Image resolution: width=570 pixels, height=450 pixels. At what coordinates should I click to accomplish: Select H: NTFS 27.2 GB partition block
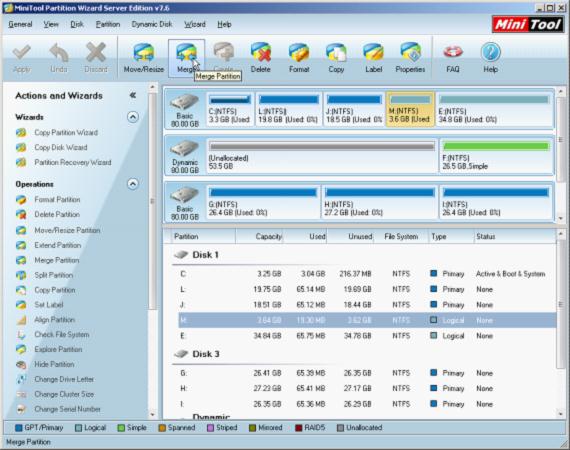380,202
